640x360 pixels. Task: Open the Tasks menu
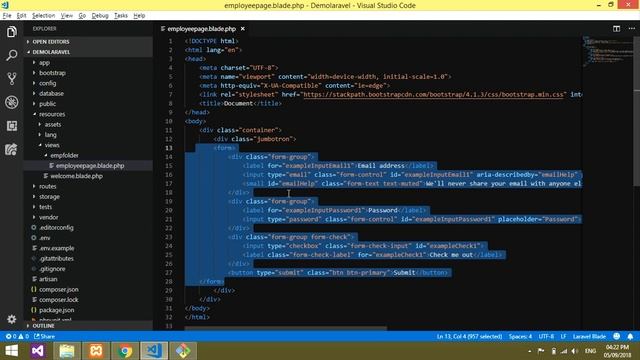(x=120, y=16)
